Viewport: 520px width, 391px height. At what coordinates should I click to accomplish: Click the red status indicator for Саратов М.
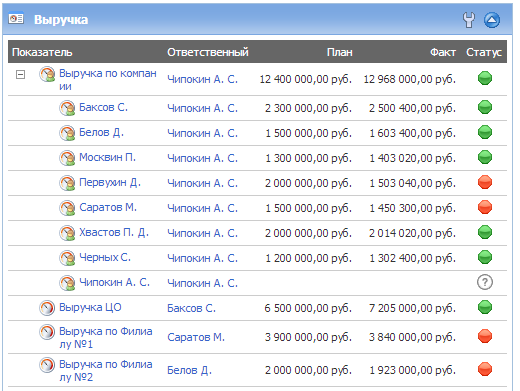[x=485, y=207]
